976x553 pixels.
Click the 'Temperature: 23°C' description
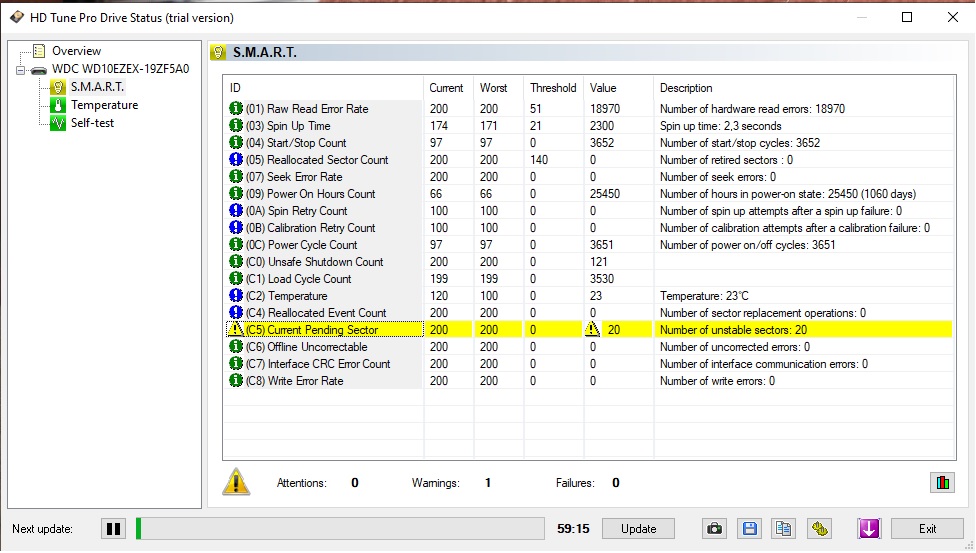tap(704, 296)
